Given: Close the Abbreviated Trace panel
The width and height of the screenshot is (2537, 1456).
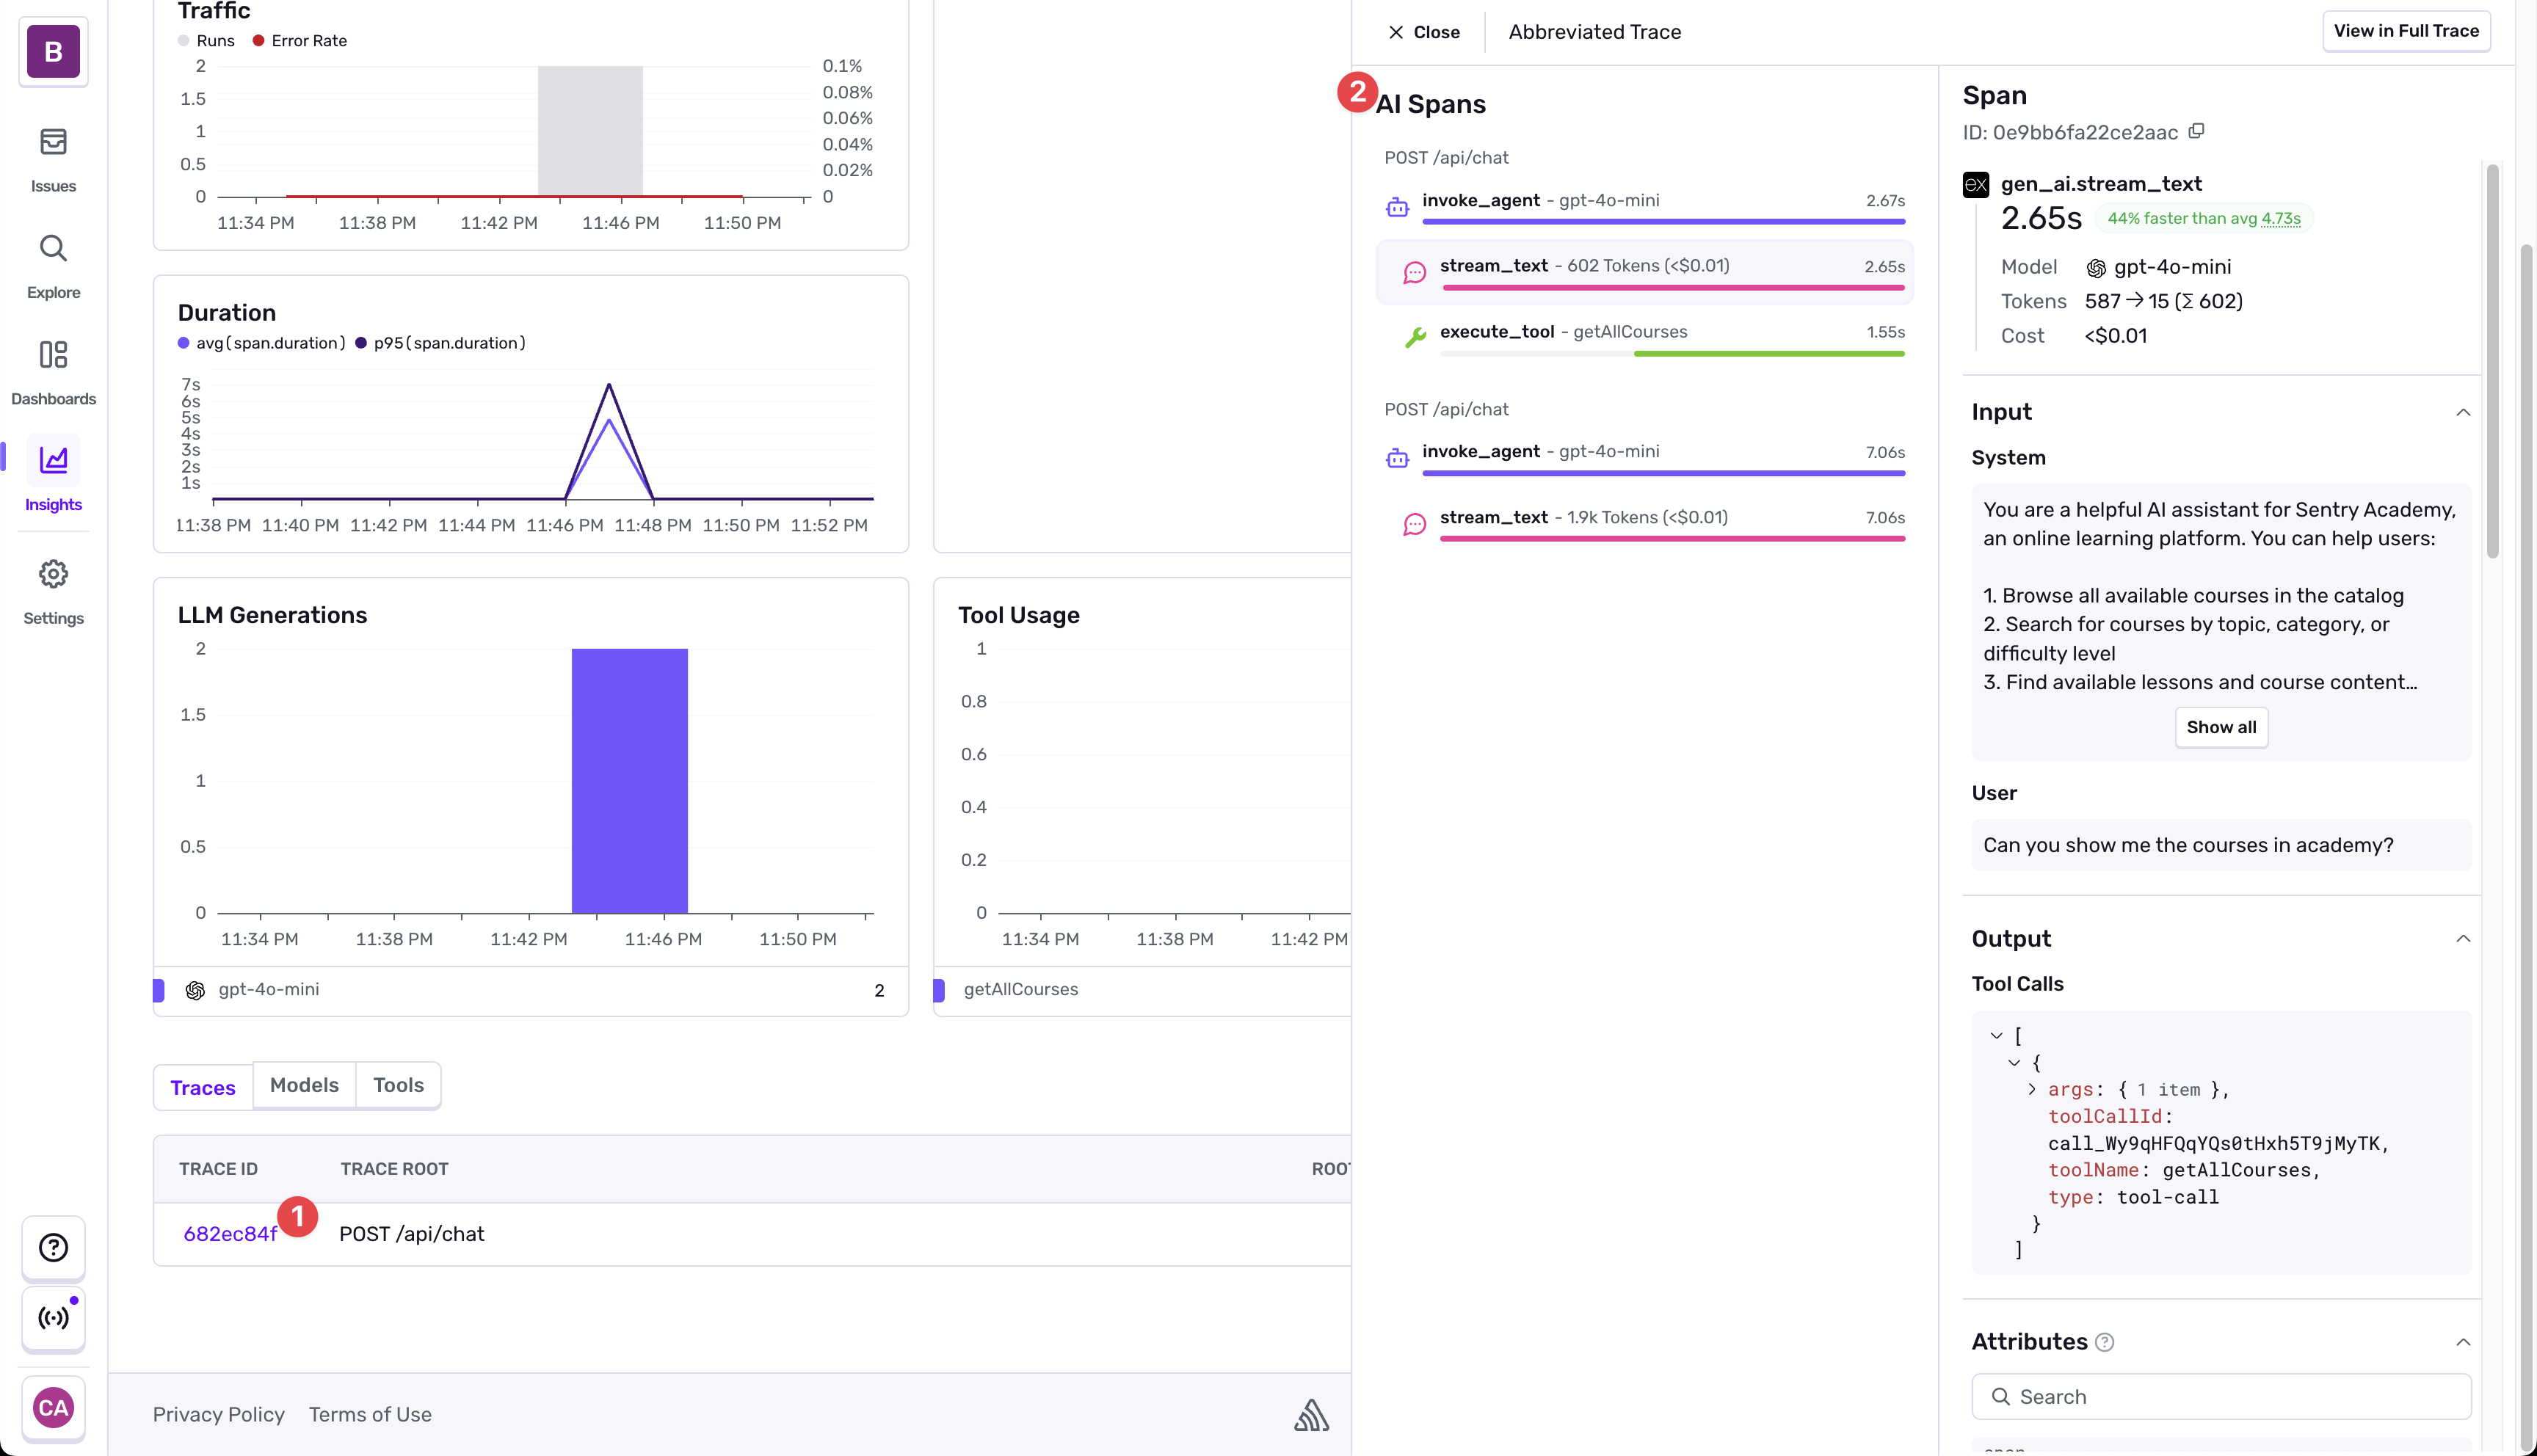Looking at the screenshot, I should [x=1423, y=32].
